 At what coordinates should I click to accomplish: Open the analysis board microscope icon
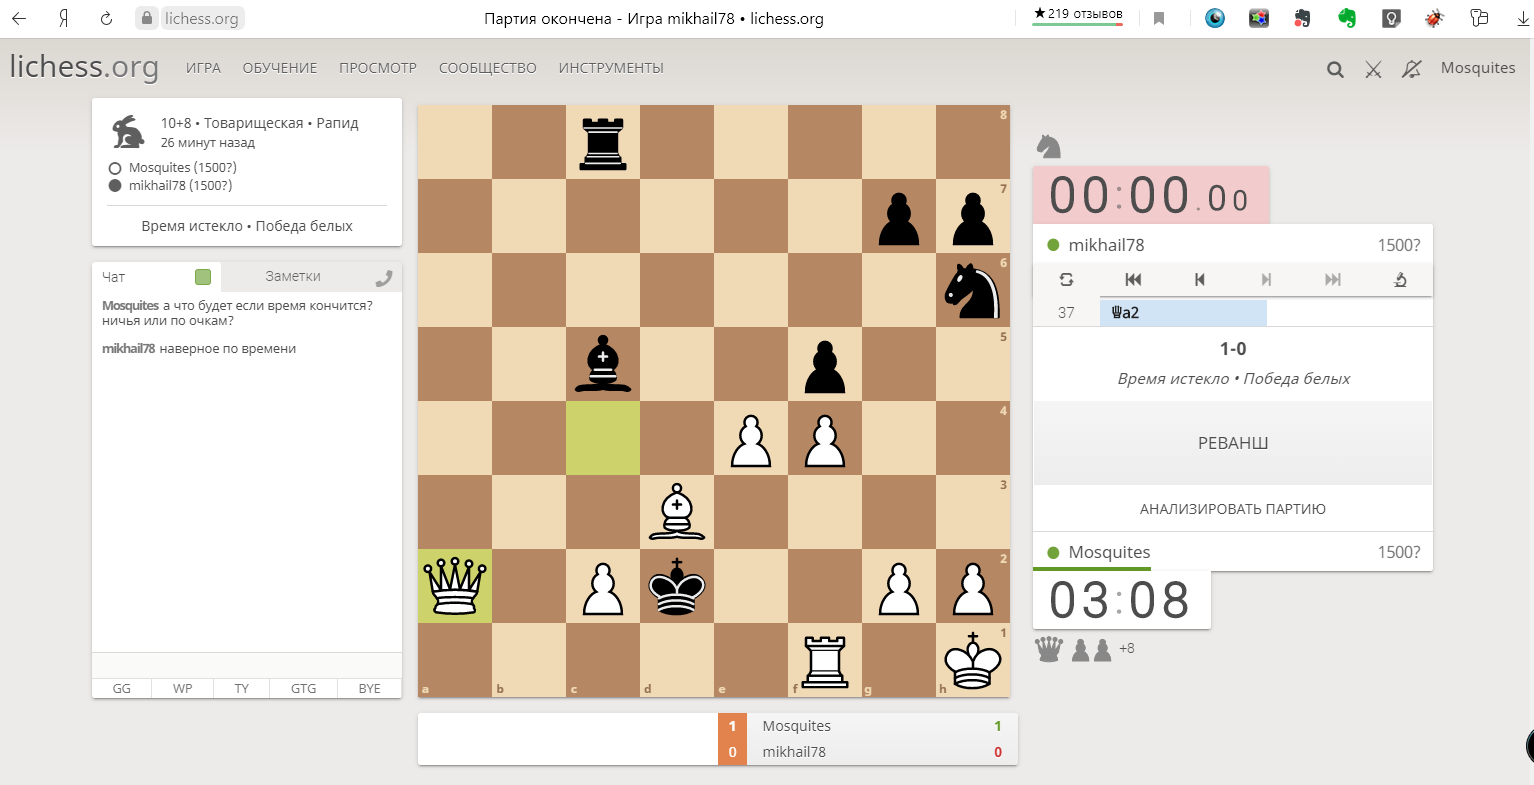click(x=1400, y=279)
